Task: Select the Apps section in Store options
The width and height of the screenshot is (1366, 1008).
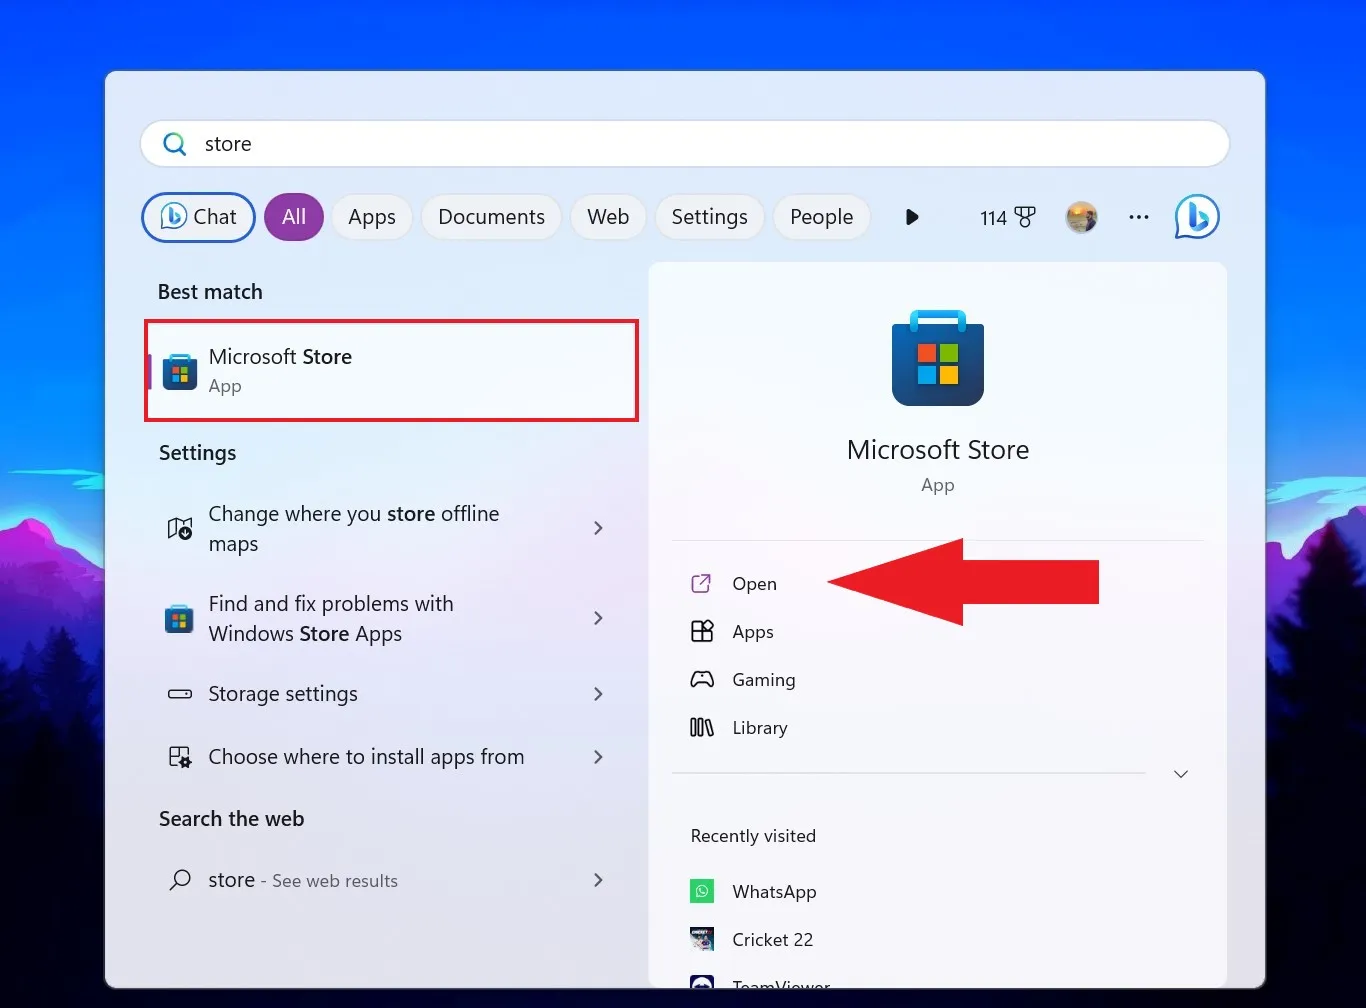Action: (x=751, y=631)
